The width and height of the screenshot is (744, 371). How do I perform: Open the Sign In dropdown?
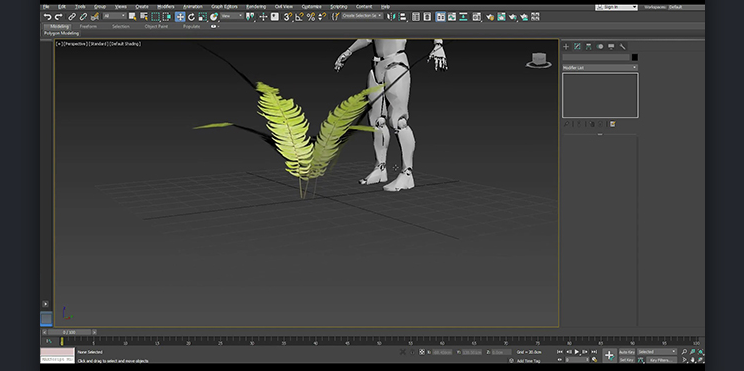point(616,7)
